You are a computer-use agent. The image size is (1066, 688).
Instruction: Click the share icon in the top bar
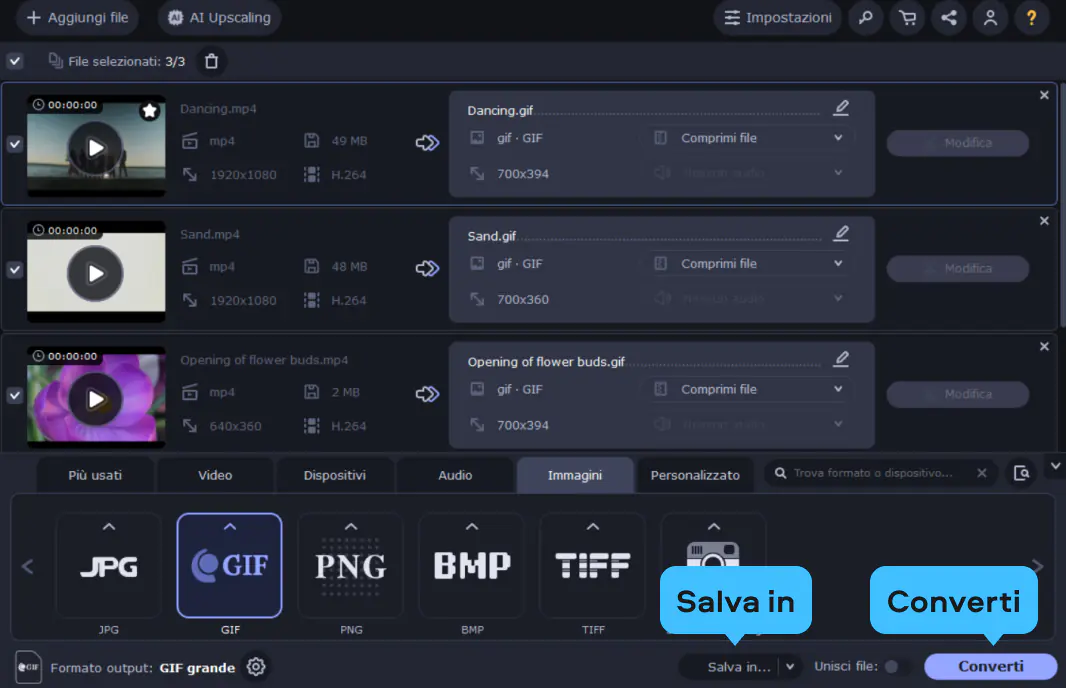[948, 18]
